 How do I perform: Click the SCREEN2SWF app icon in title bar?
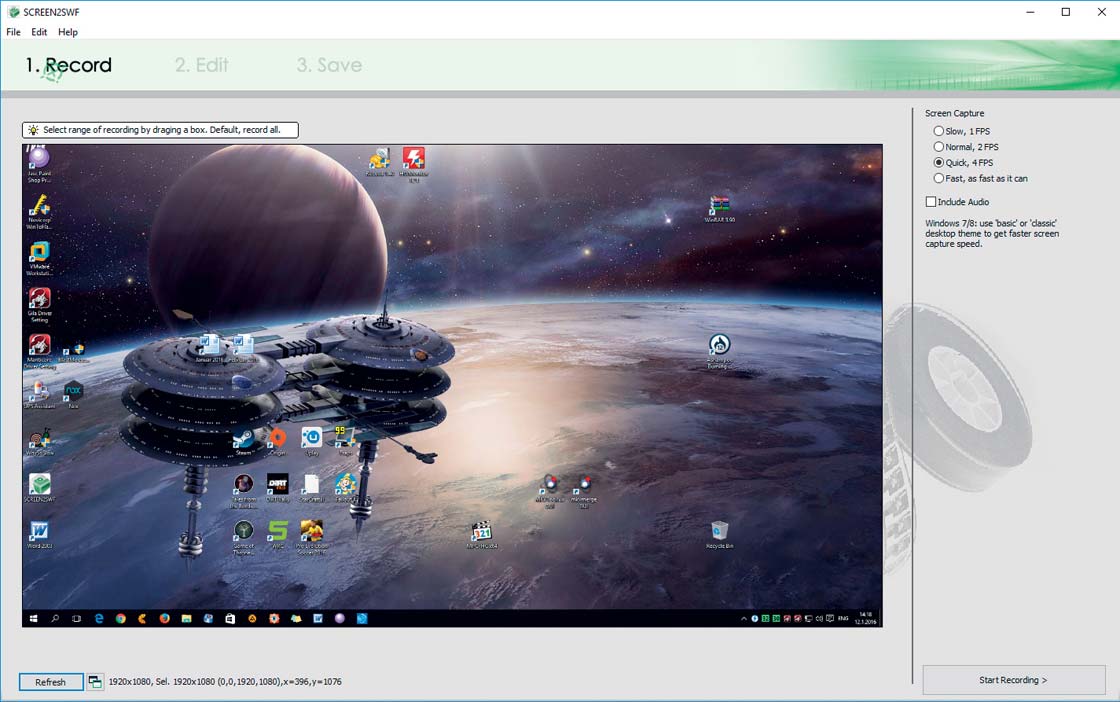(x=13, y=12)
